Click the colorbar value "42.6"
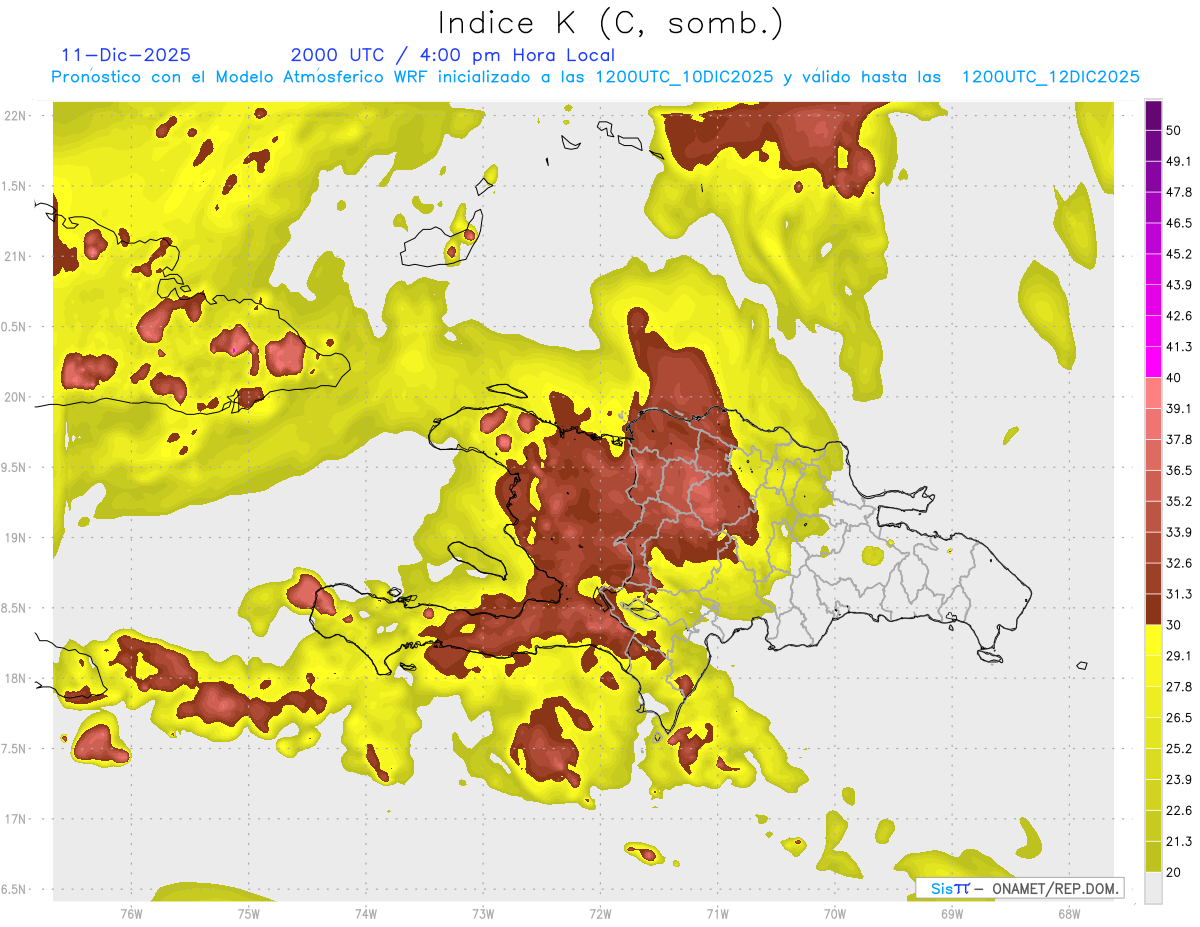 pos(1179,317)
